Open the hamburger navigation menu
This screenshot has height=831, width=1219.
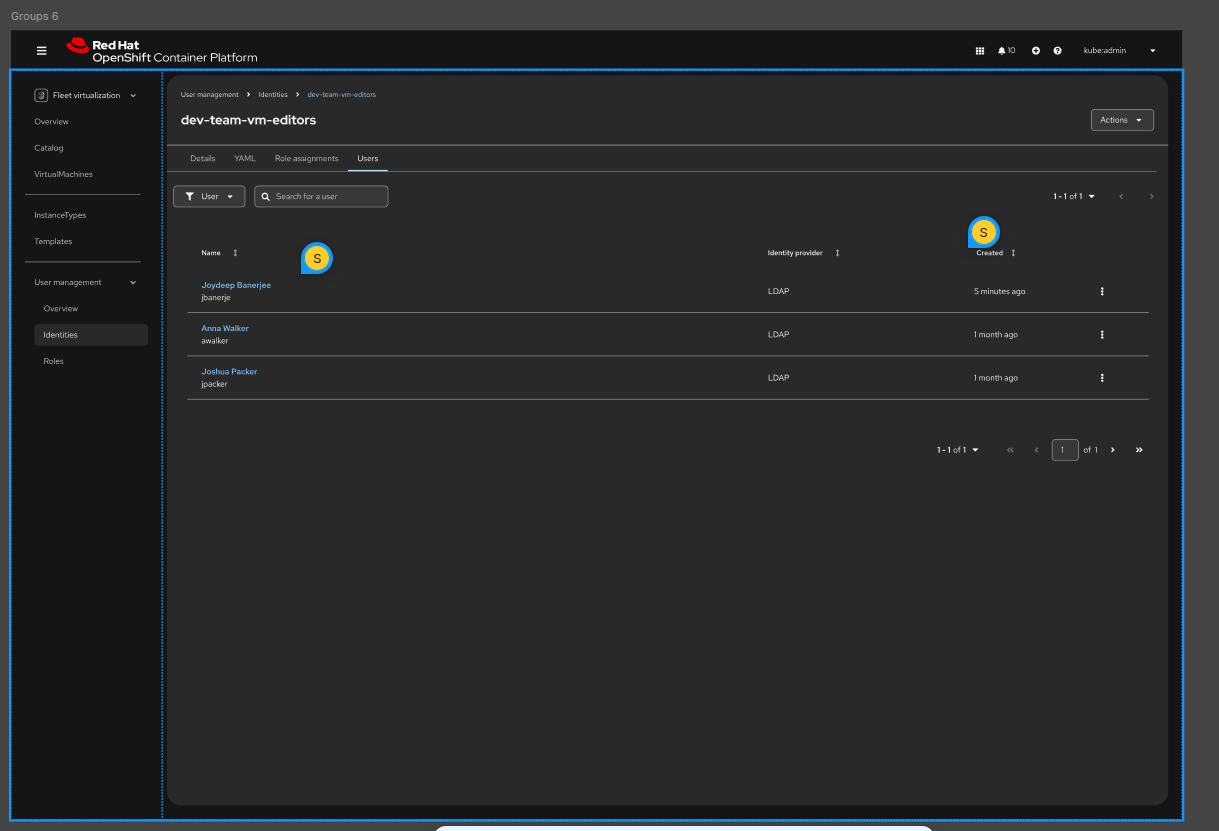(41, 51)
